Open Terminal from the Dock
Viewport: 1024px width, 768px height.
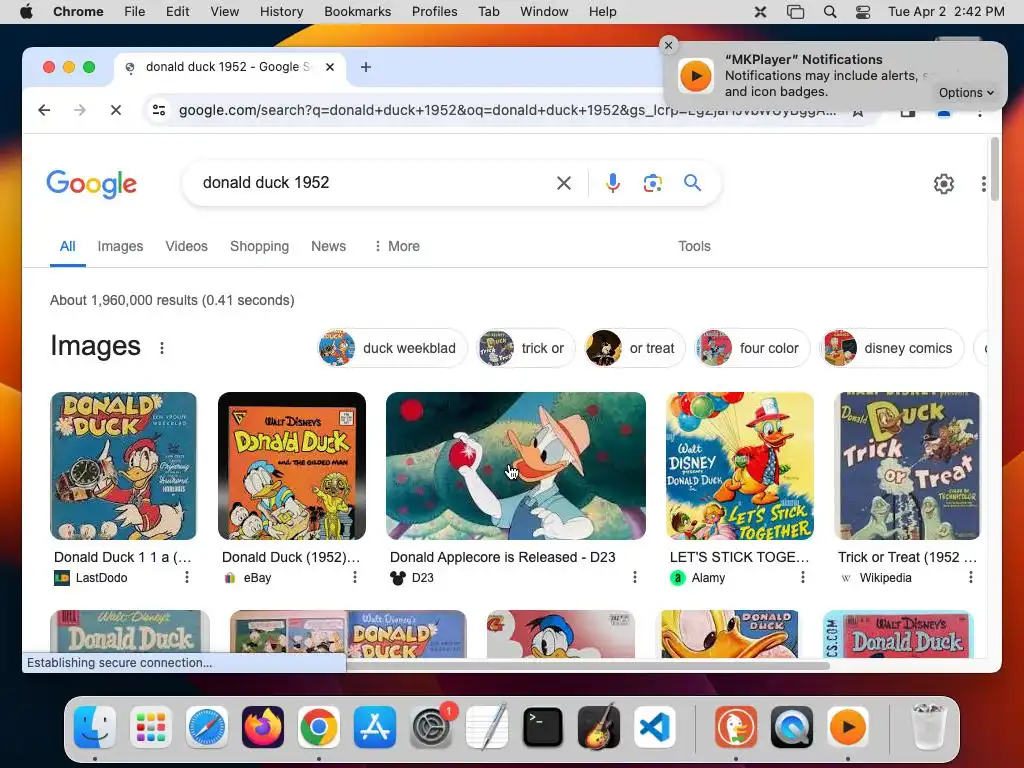pos(543,727)
